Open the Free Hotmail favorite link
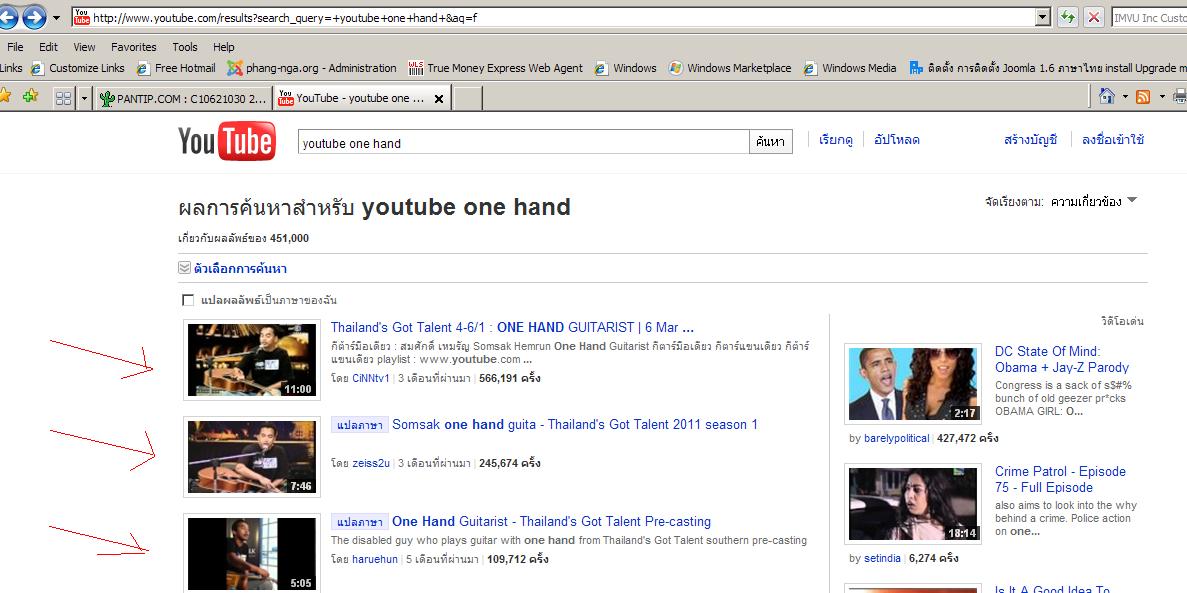 [176, 68]
